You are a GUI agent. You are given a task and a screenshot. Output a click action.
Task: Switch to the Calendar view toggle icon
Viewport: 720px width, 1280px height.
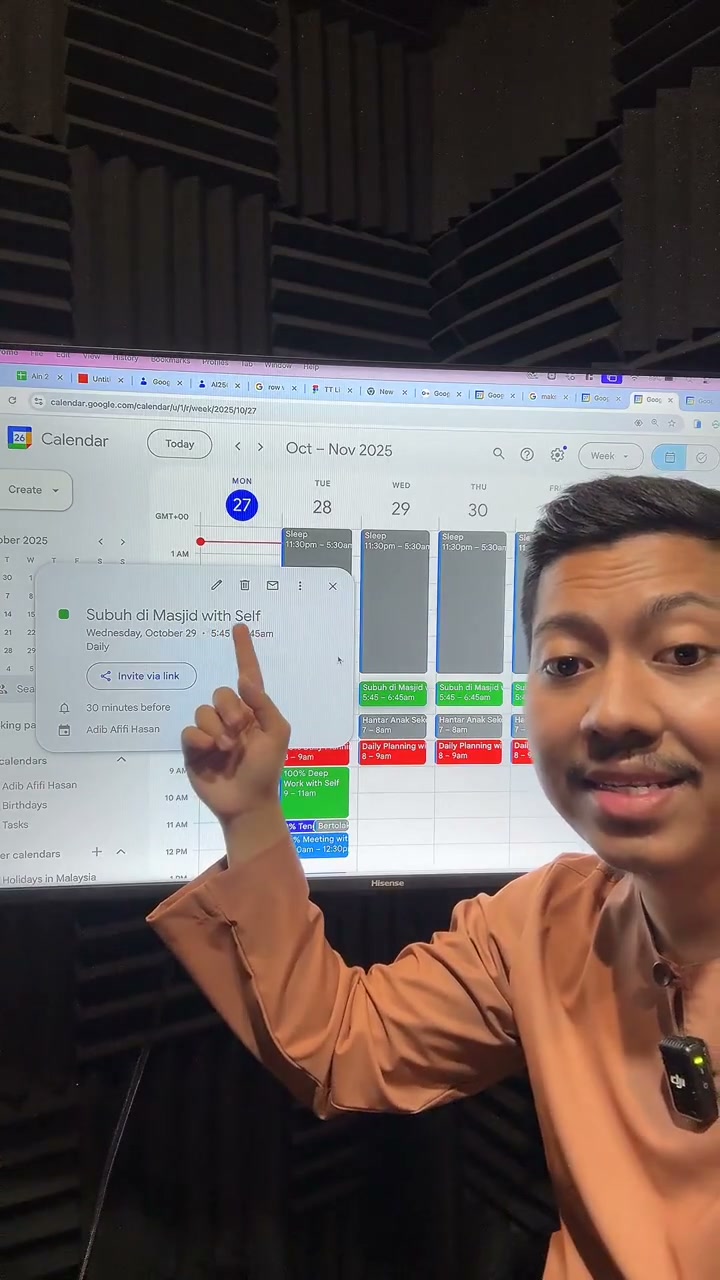(669, 458)
